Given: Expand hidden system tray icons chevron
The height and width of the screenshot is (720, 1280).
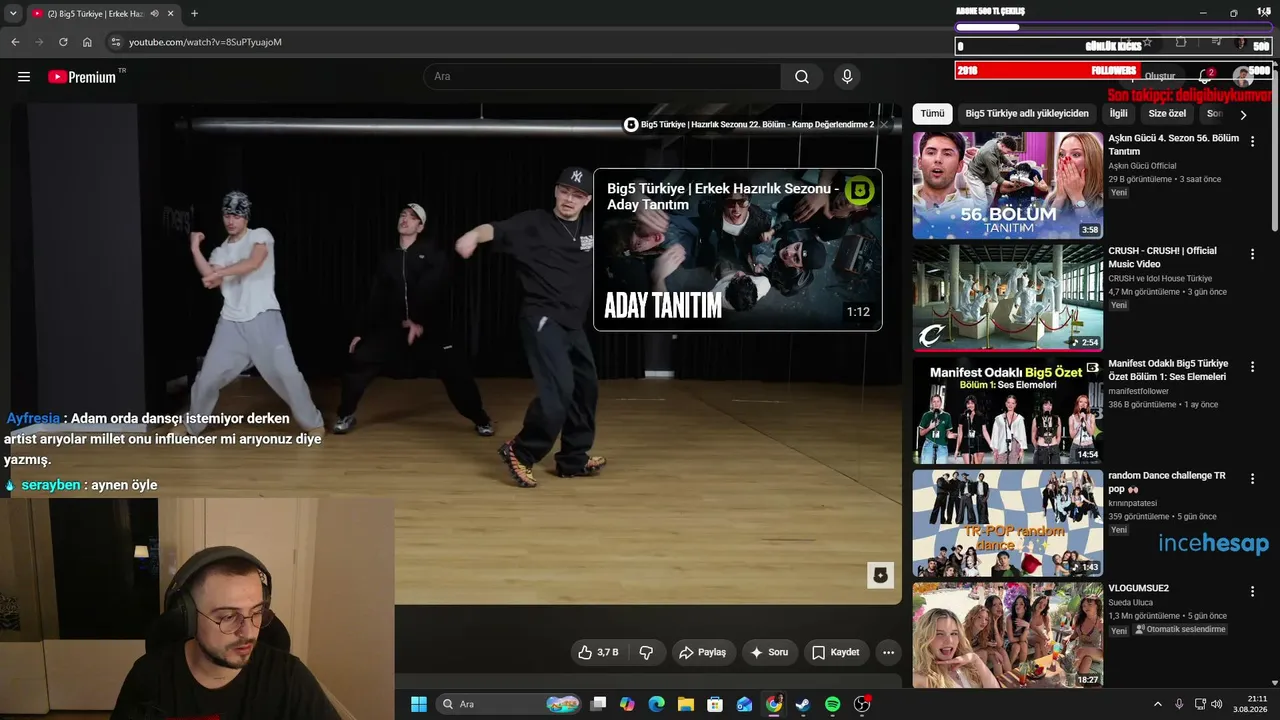Looking at the screenshot, I should tap(1158, 704).
